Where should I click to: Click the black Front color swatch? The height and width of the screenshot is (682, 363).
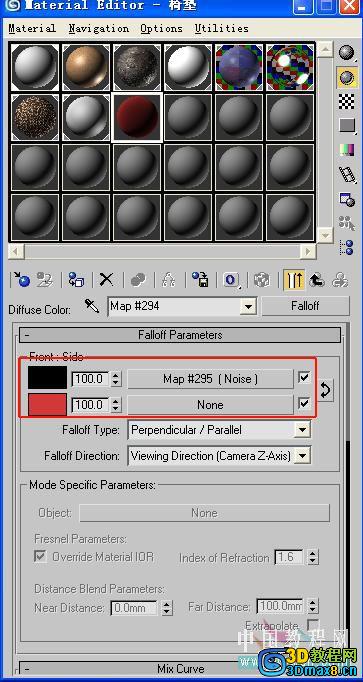(47, 378)
